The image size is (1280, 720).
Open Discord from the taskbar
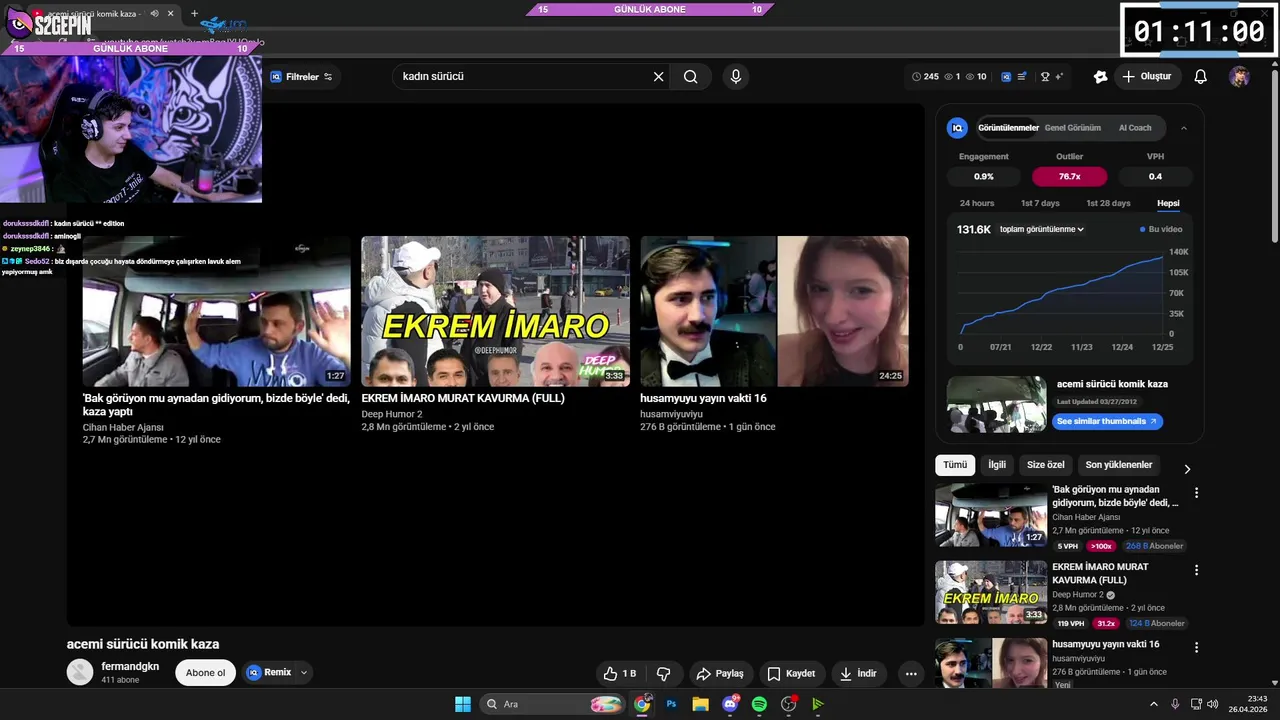[x=730, y=704]
